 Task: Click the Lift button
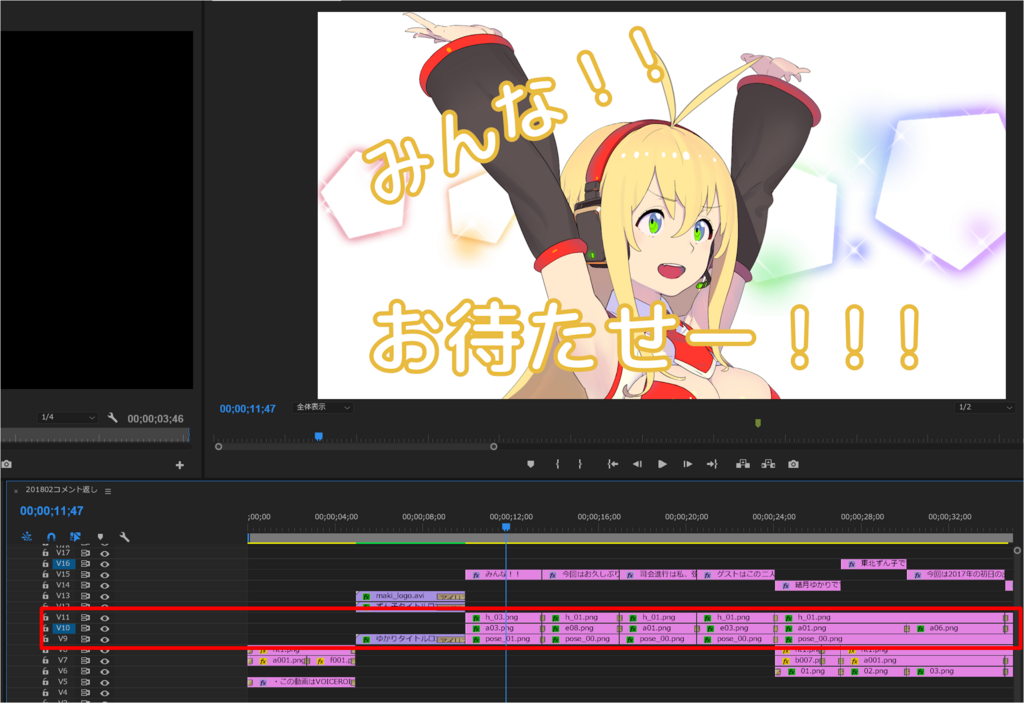click(x=743, y=464)
